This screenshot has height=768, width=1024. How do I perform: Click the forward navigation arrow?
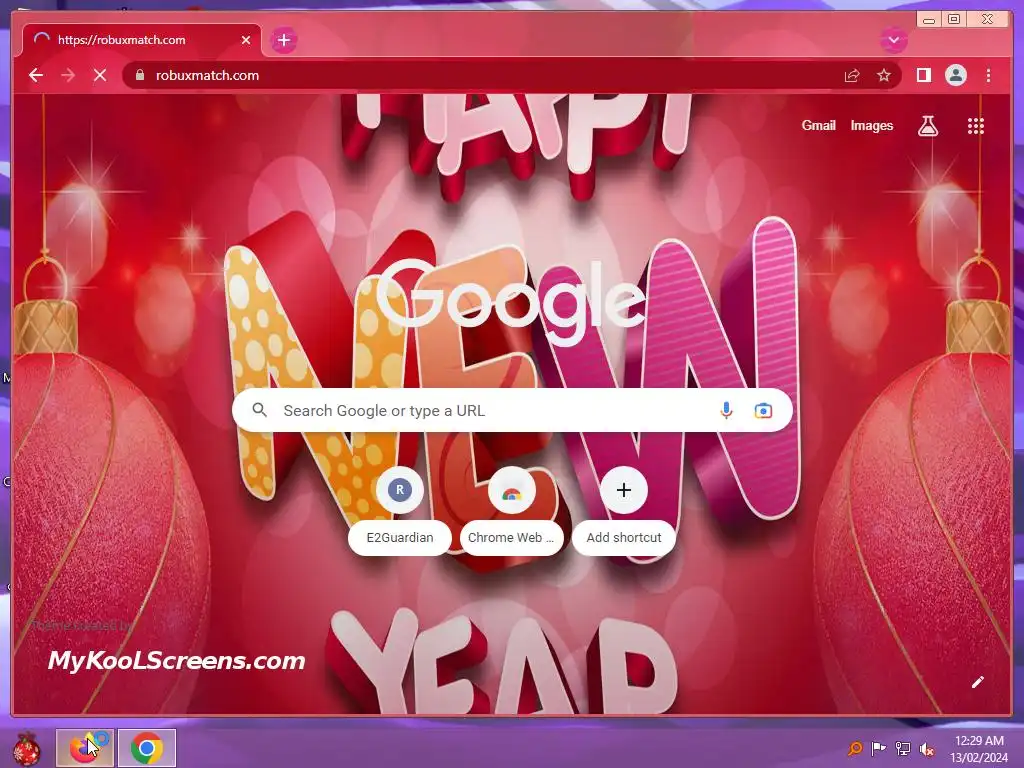pos(68,75)
